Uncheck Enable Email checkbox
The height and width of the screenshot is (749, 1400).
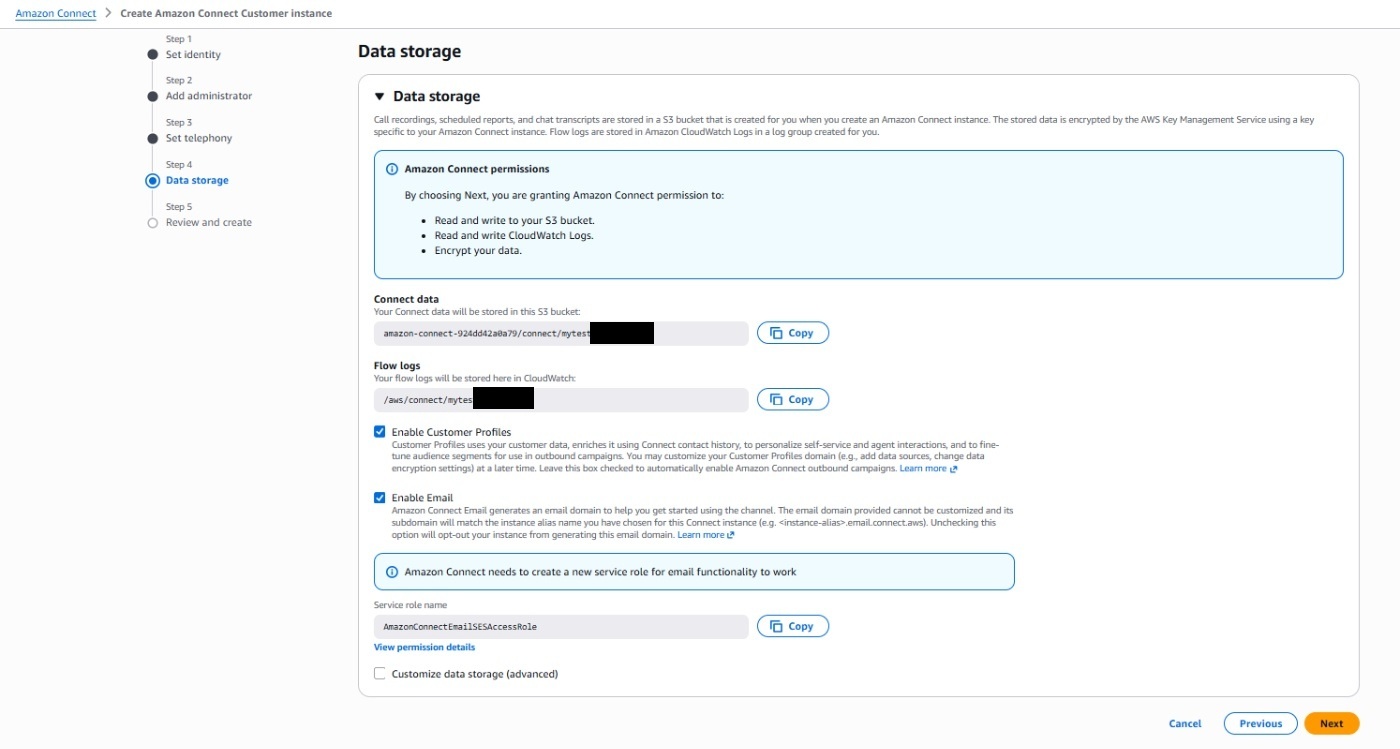380,498
